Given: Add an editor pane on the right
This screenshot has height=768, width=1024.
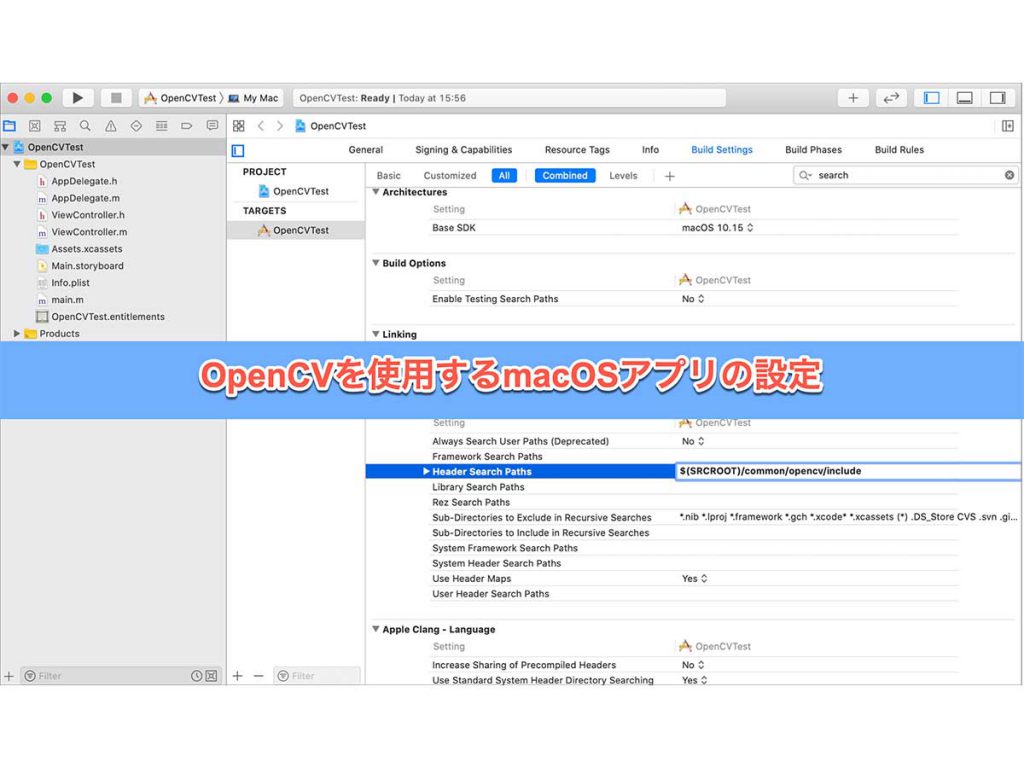Looking at the screenshot, I should (x=1008, y=126).
